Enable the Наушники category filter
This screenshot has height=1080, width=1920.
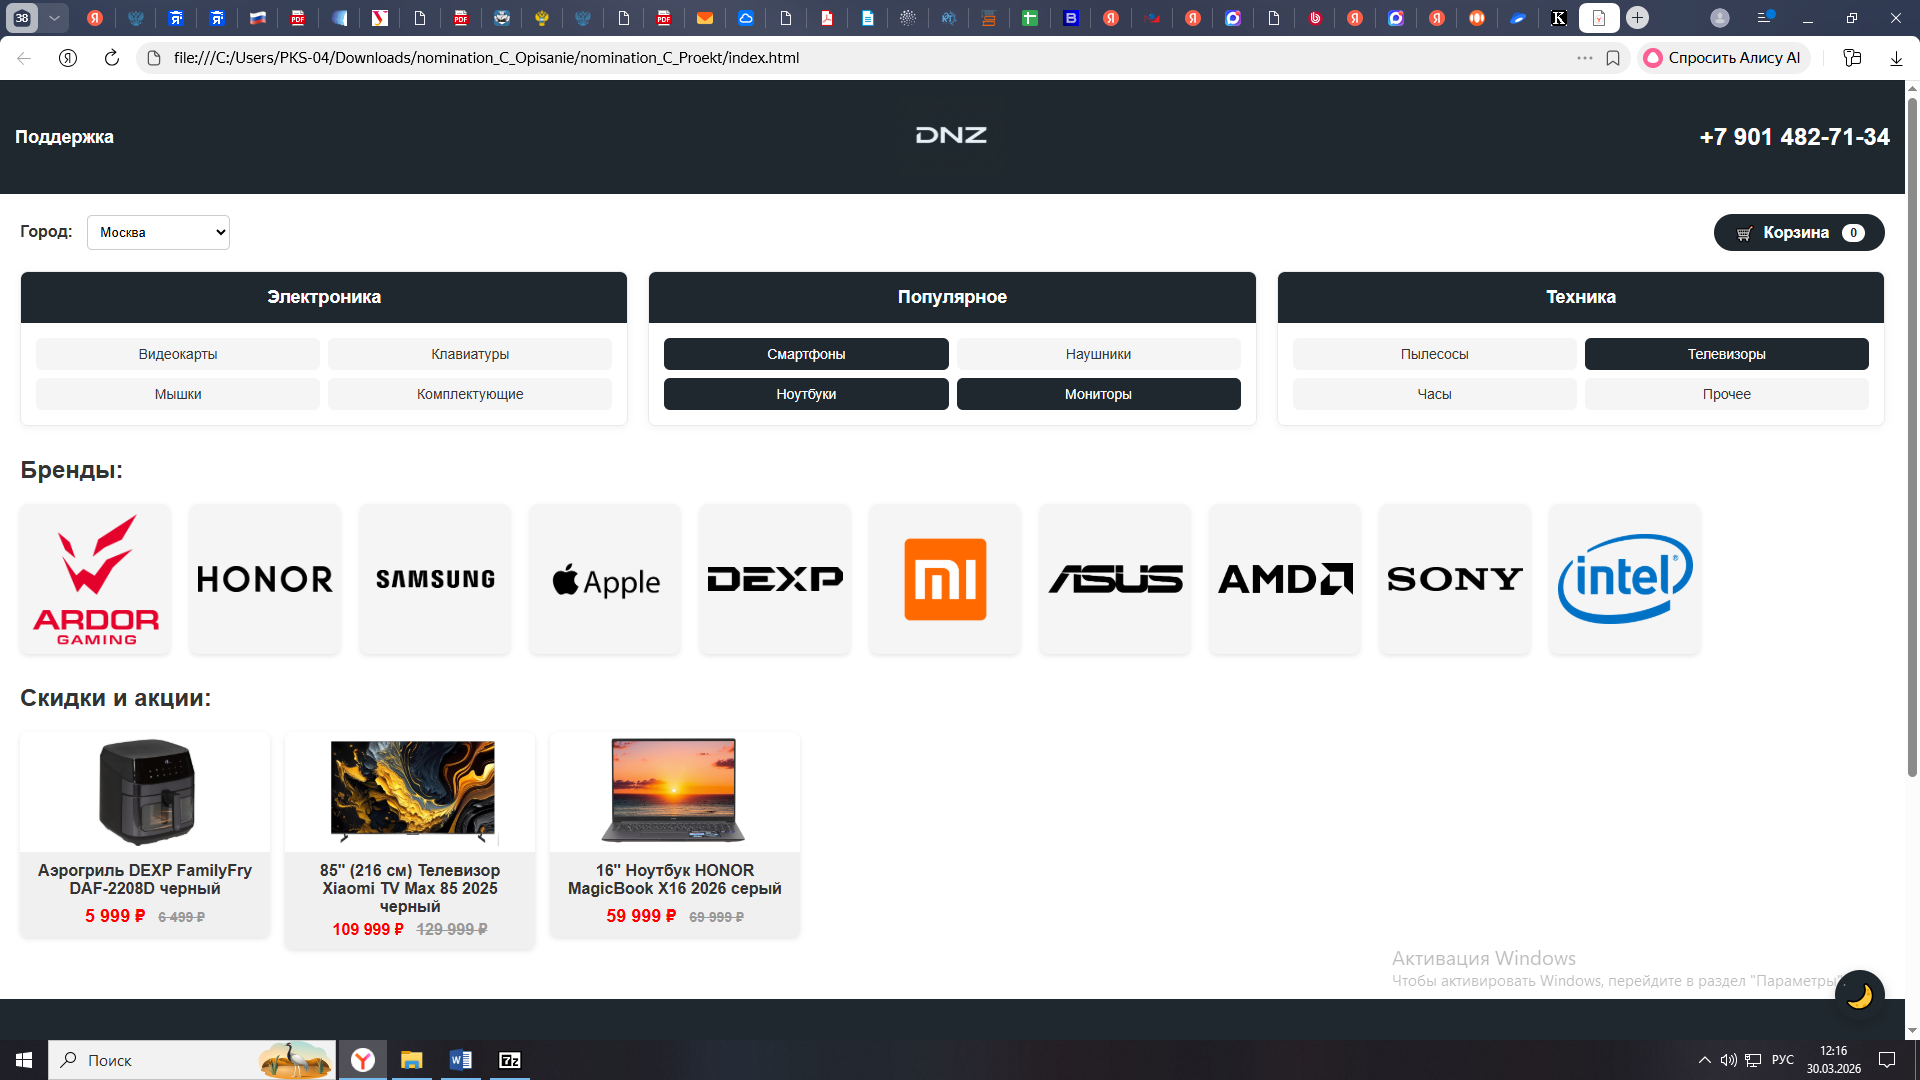coord(1098,354)
